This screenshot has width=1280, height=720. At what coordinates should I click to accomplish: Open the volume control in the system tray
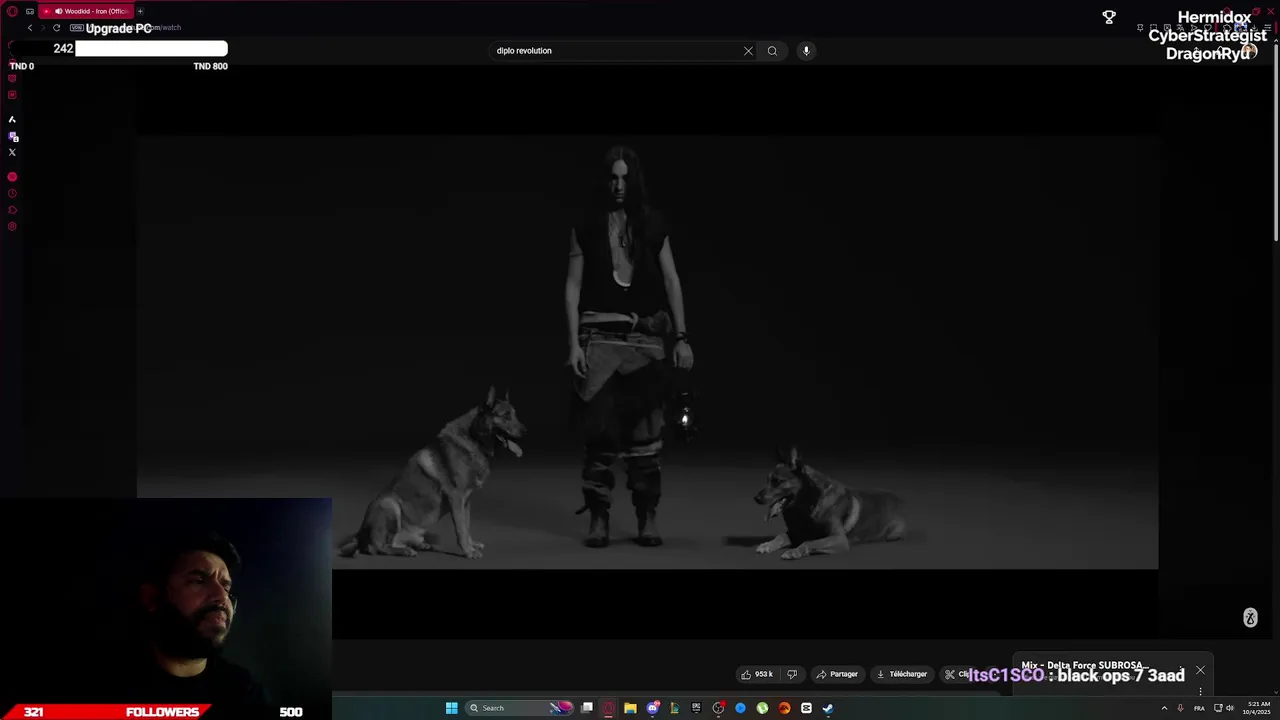(1230, 708)
